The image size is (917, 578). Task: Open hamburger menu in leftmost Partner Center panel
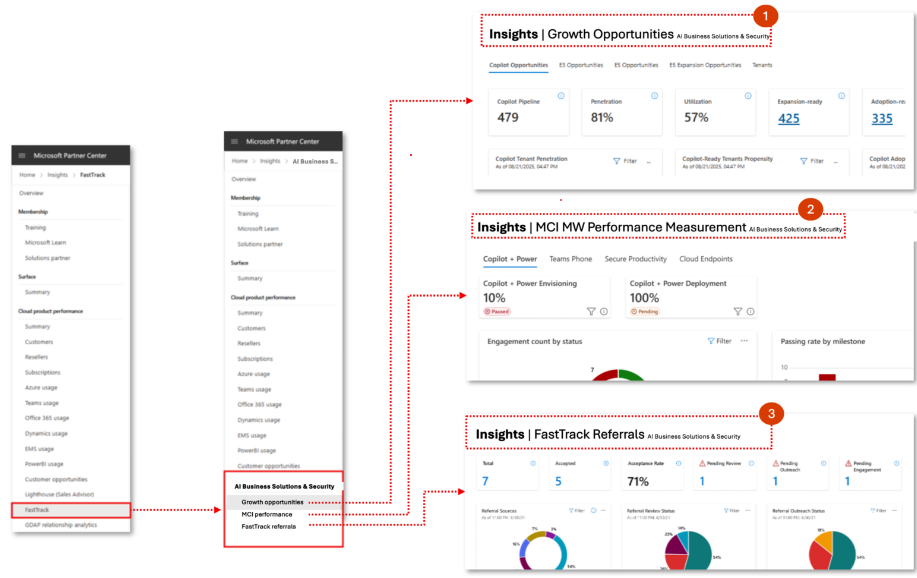[22, 156]
